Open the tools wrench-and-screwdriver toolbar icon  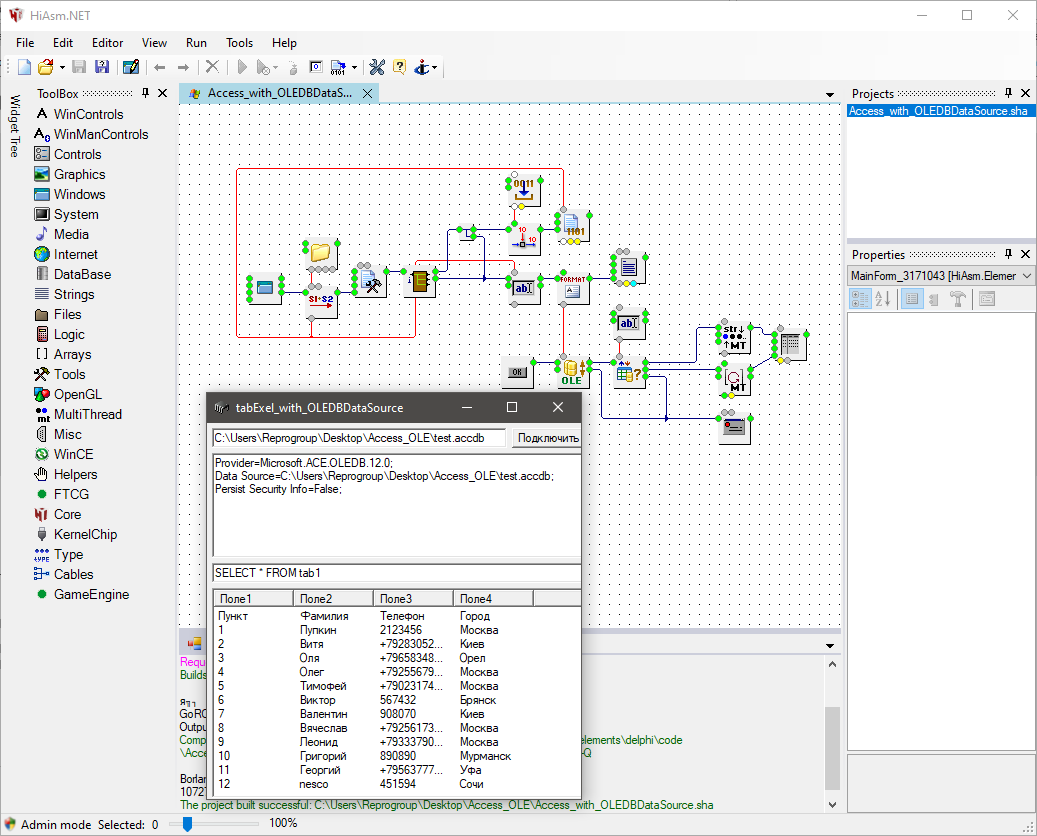pos(377,67)
